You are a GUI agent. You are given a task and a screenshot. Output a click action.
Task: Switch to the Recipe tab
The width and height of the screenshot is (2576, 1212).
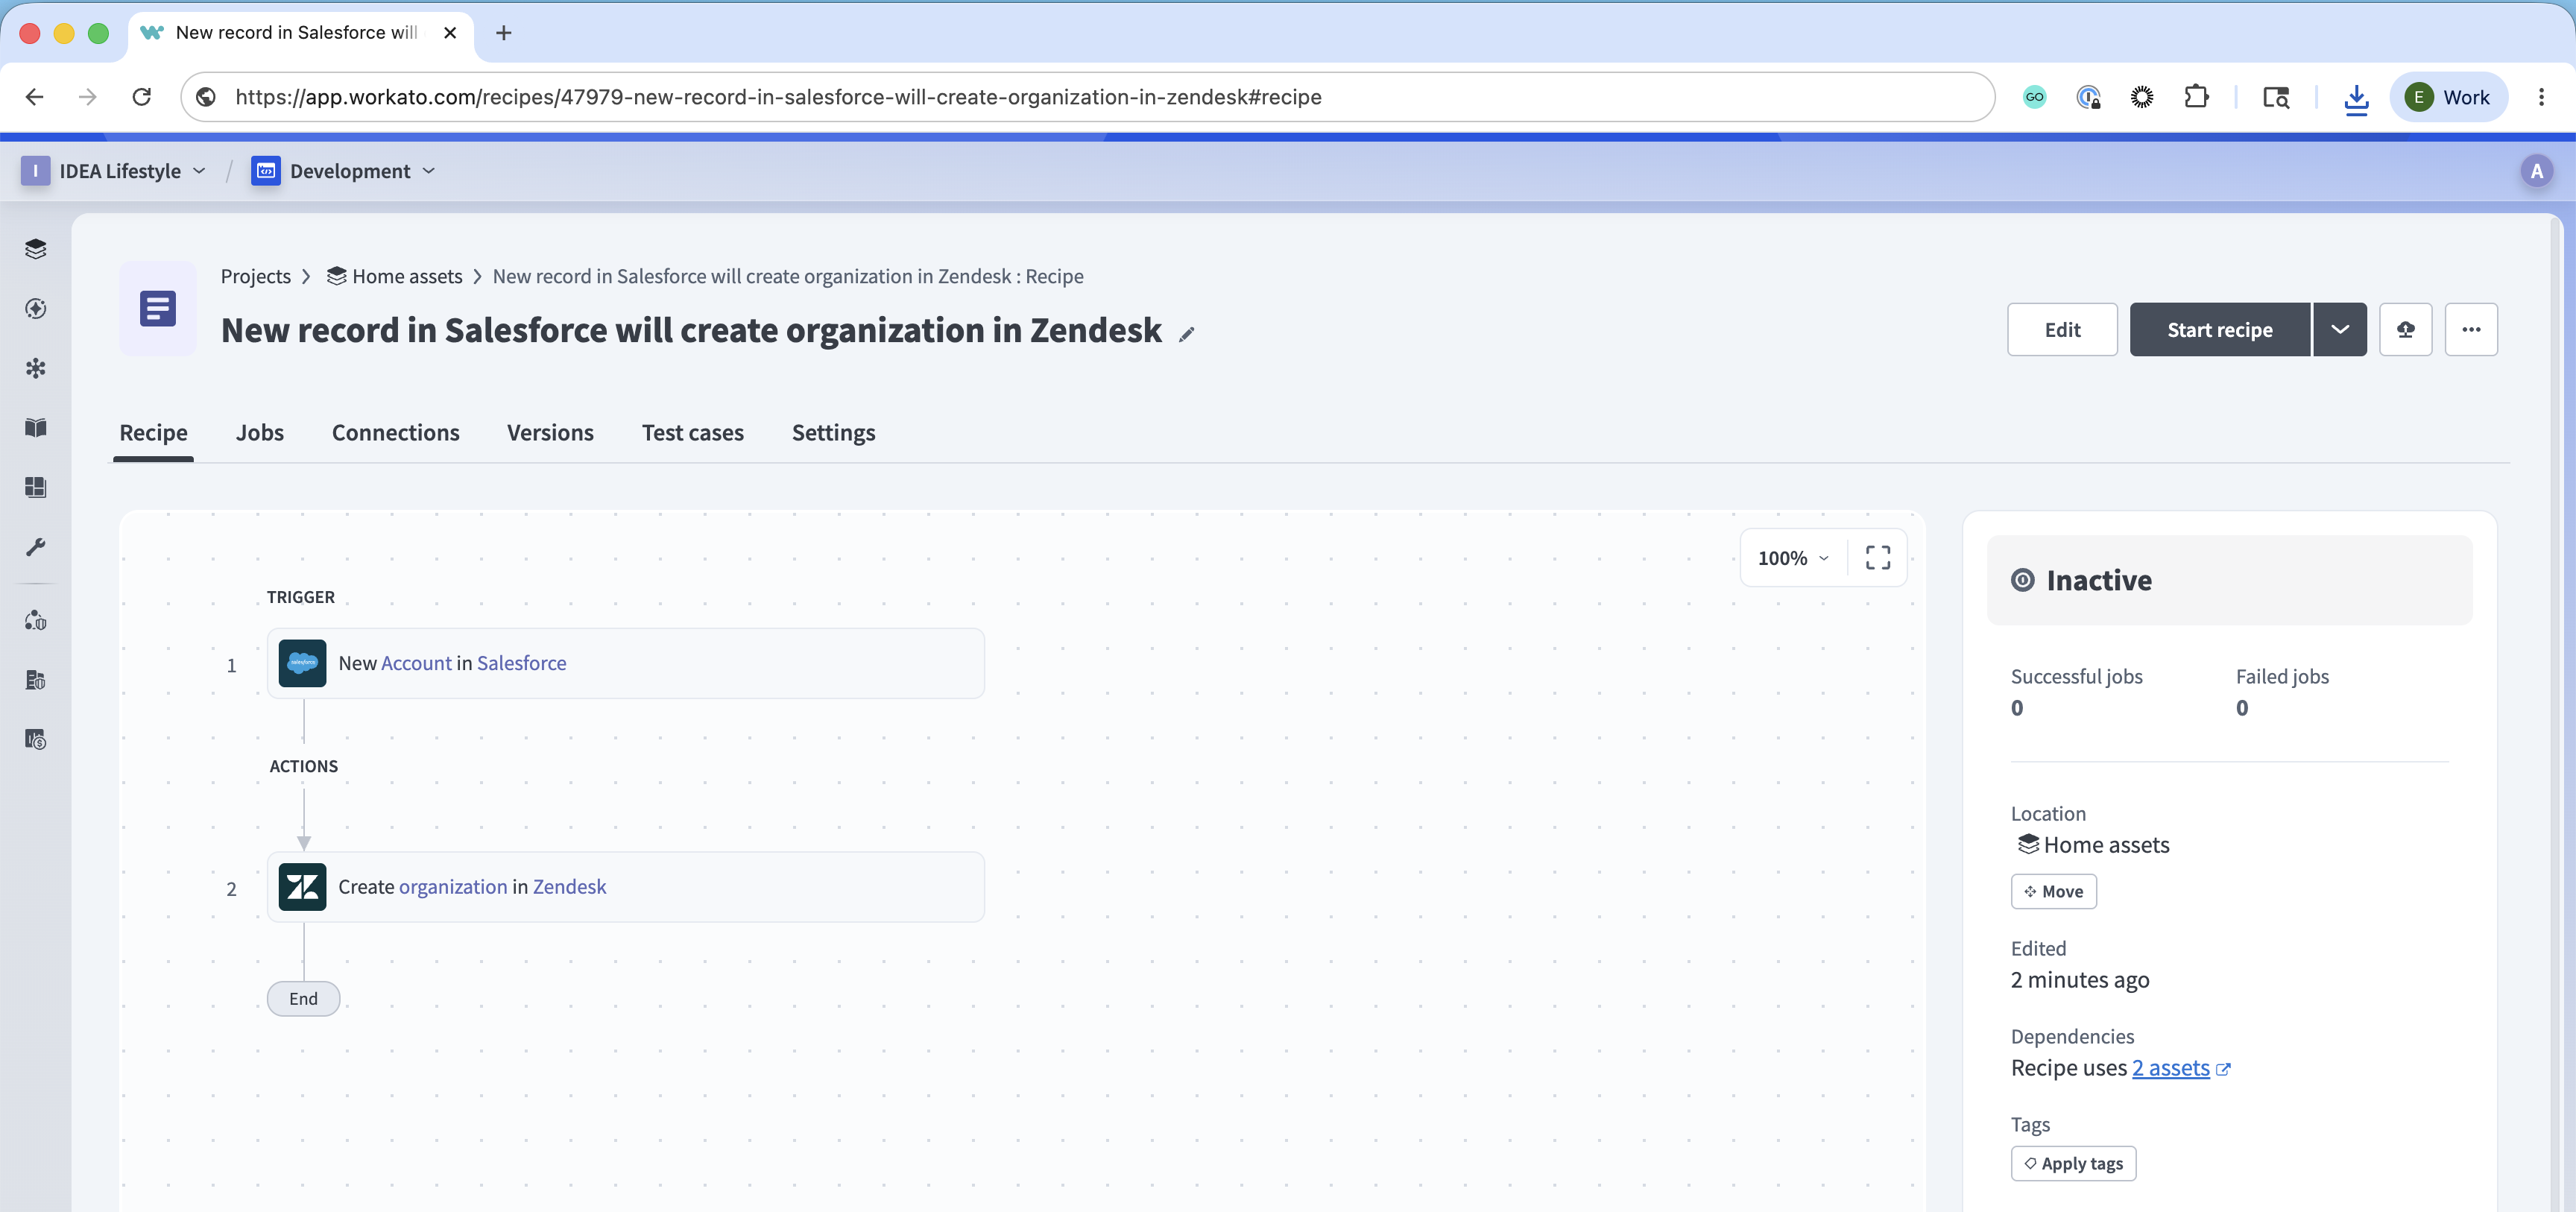tap(153, 433)
